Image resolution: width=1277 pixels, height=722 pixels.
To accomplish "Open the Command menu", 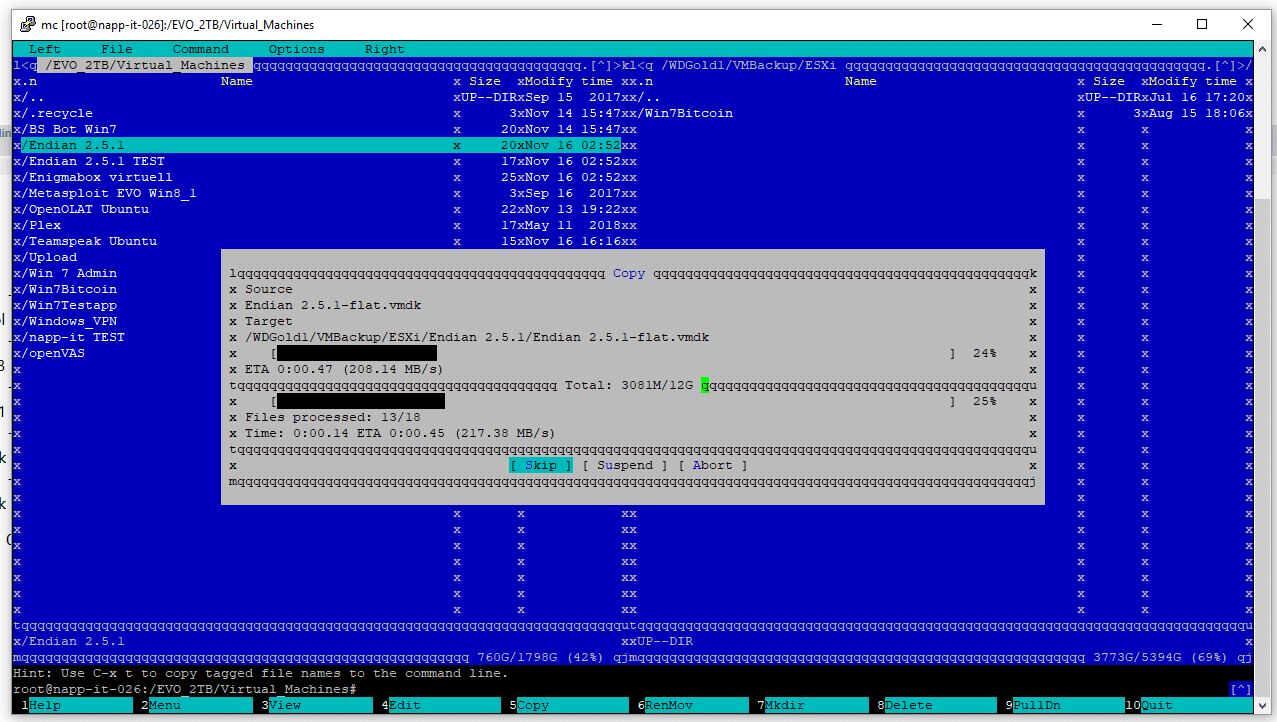I will point(200,49).
